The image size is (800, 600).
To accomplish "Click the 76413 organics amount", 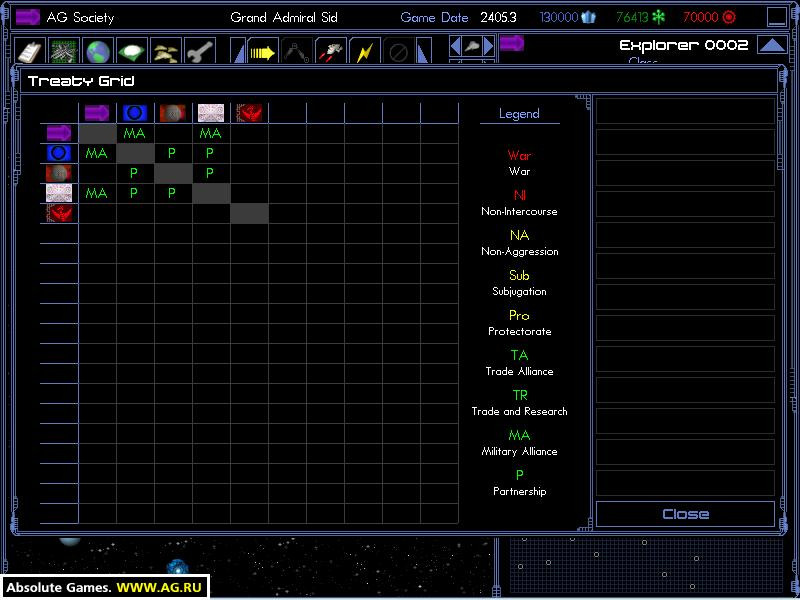I will [x=633, y=18].
